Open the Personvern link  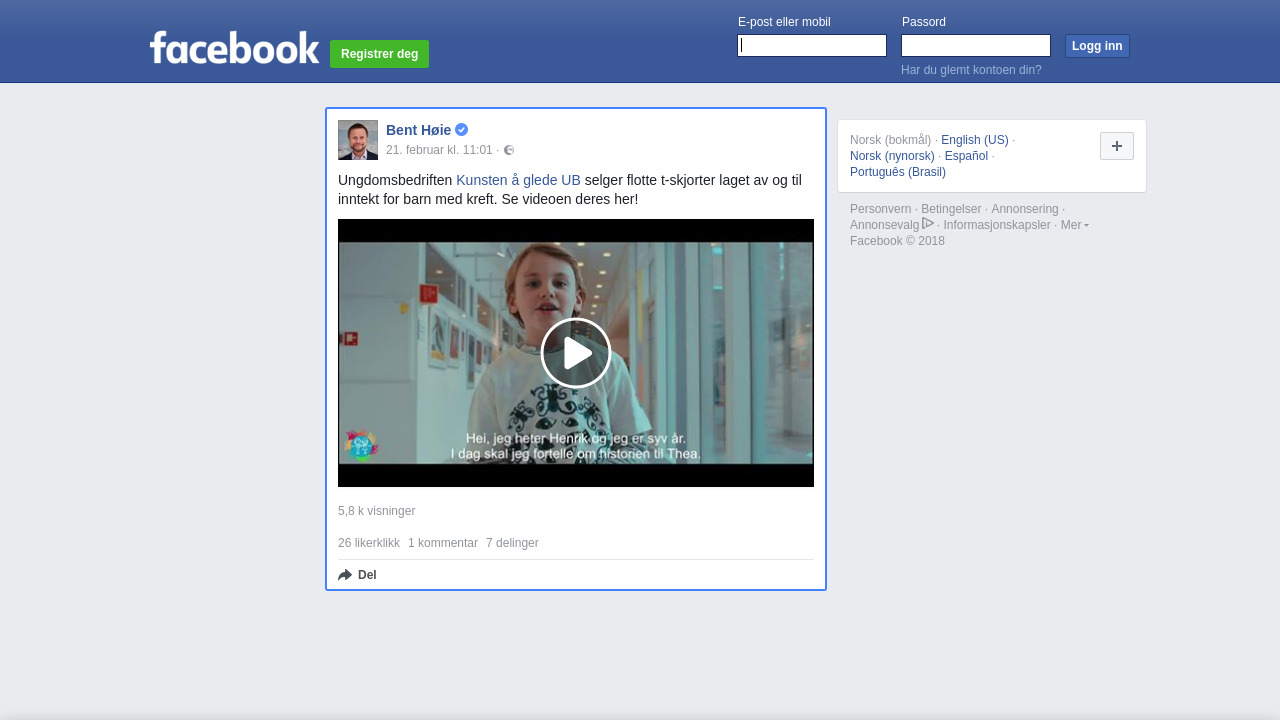pos(881,209)
